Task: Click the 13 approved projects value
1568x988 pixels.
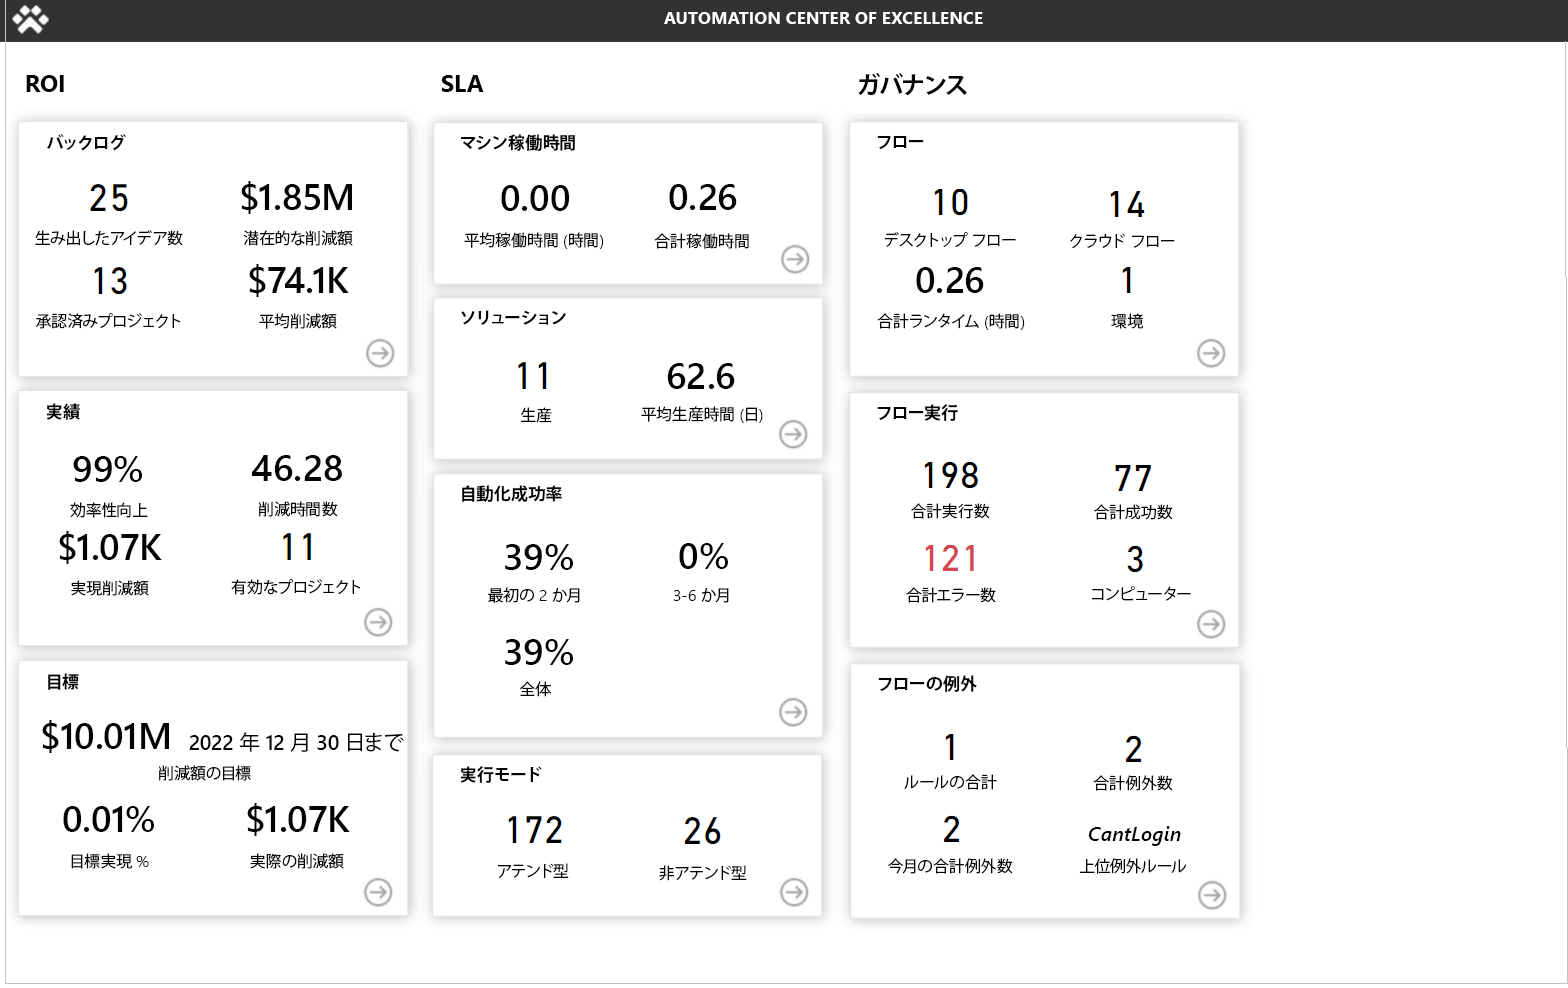Action: (x=110, y=281)
